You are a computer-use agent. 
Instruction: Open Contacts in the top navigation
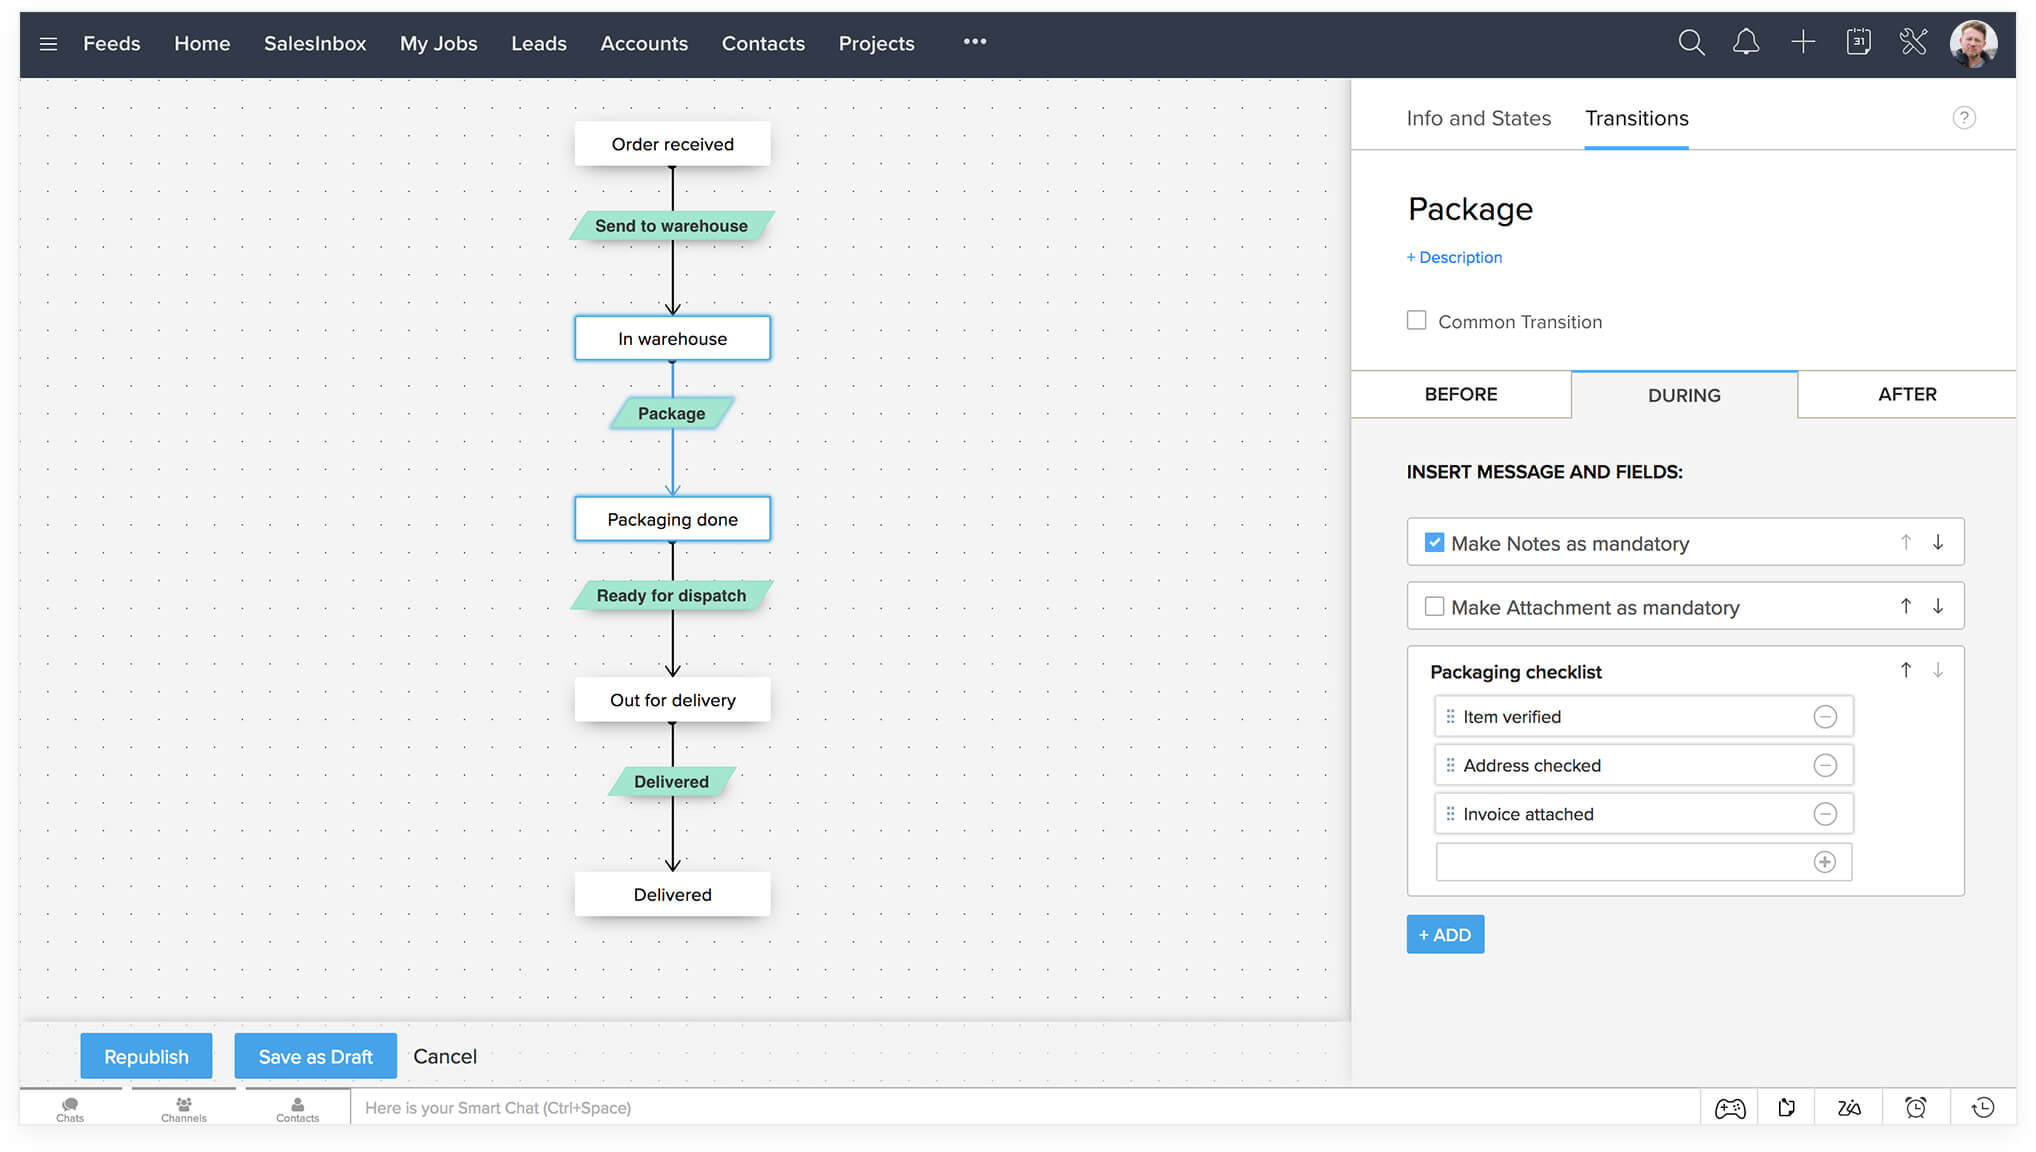tap(763, 43)
